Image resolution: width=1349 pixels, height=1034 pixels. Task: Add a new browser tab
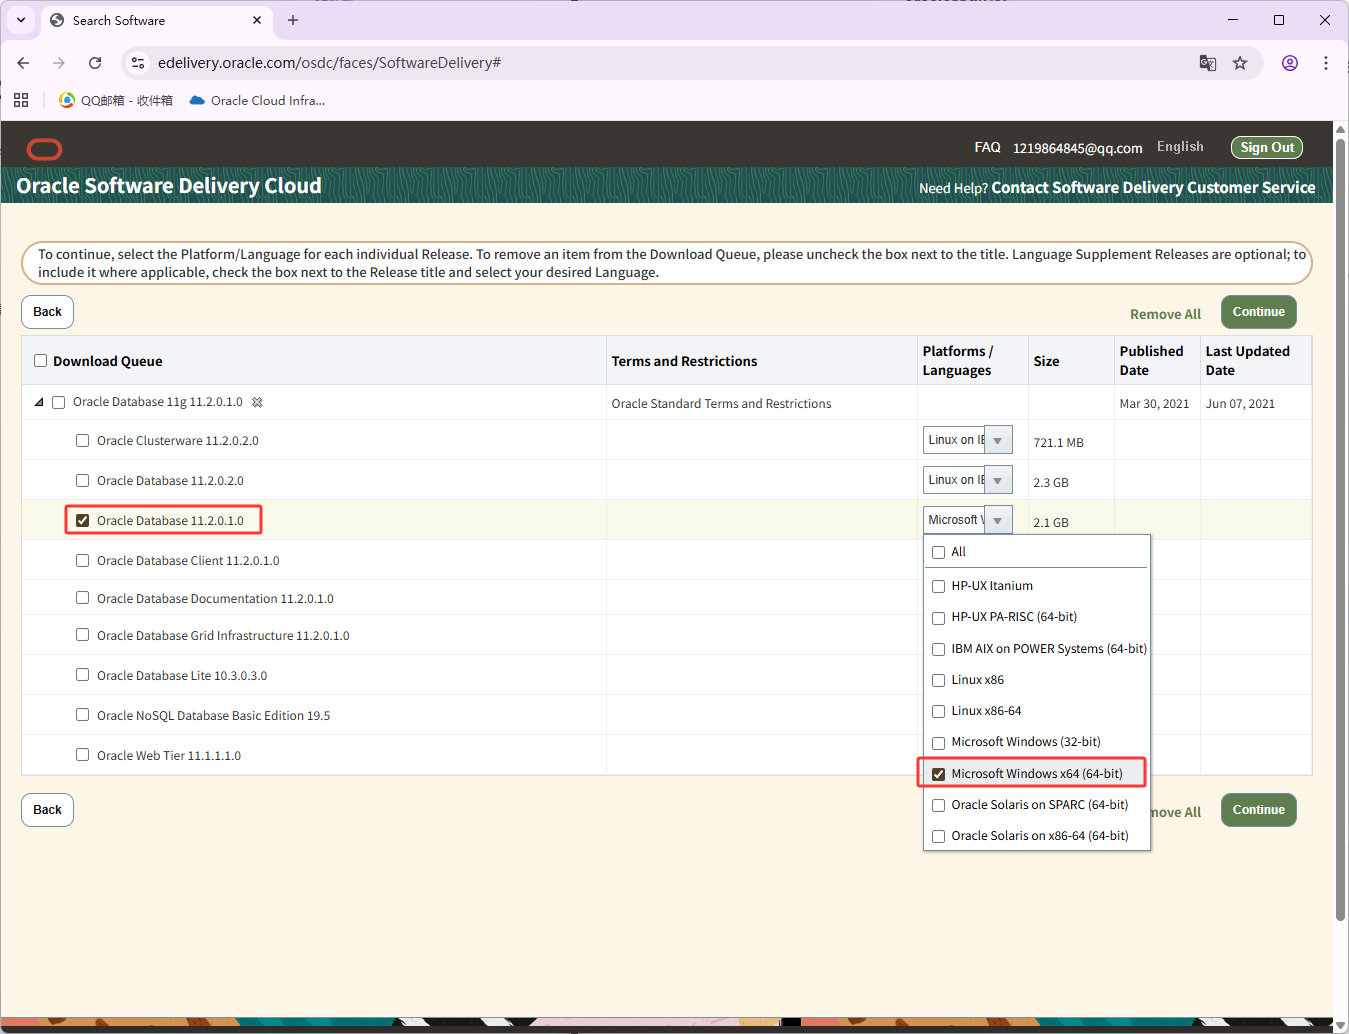coord(293,20)
